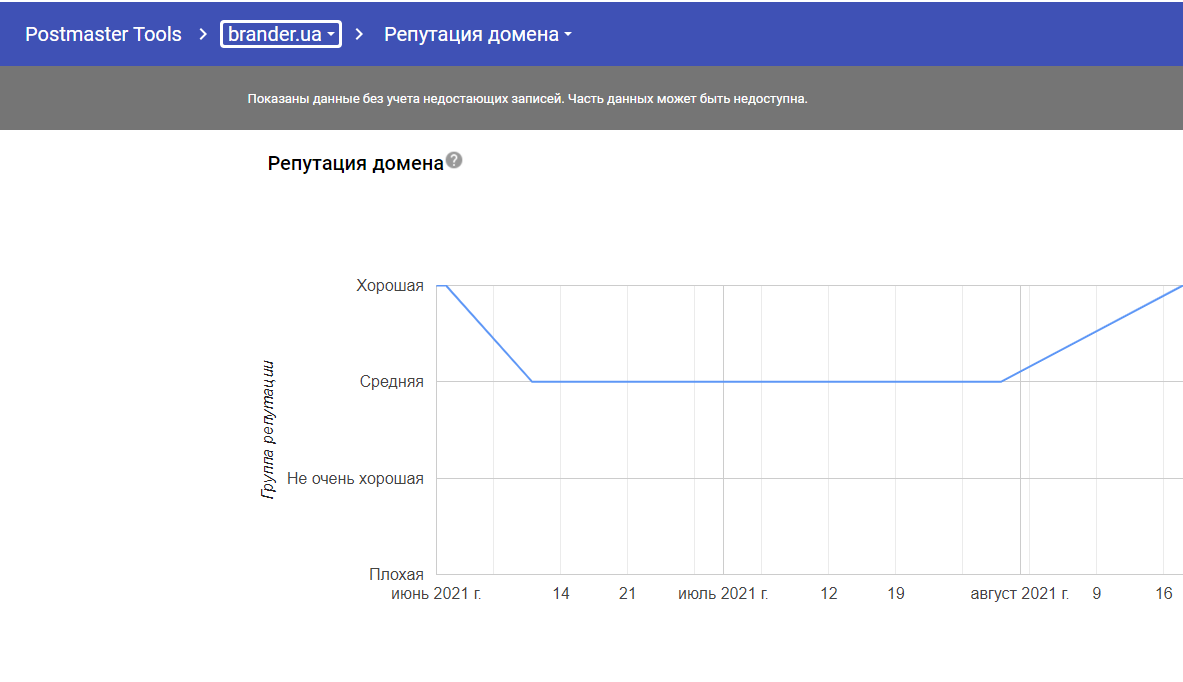Click line point where reputation drops to Средняя

coord(532,381)
